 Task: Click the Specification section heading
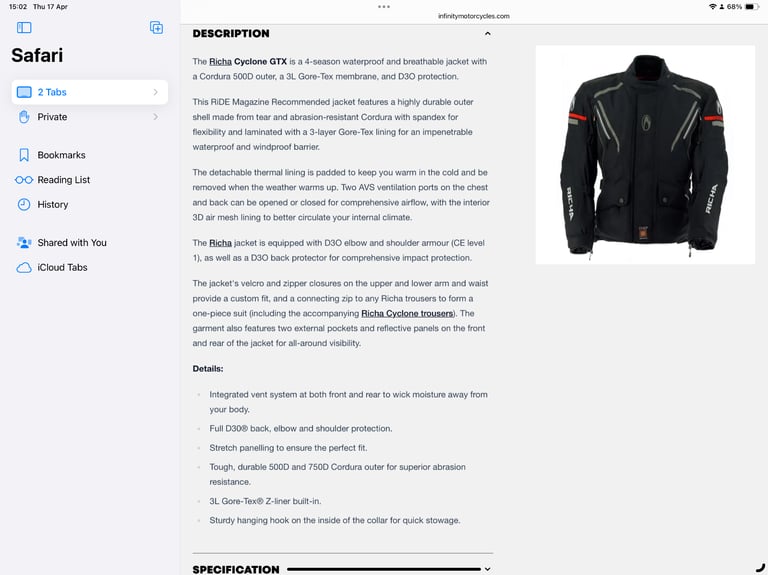(236, 569)
